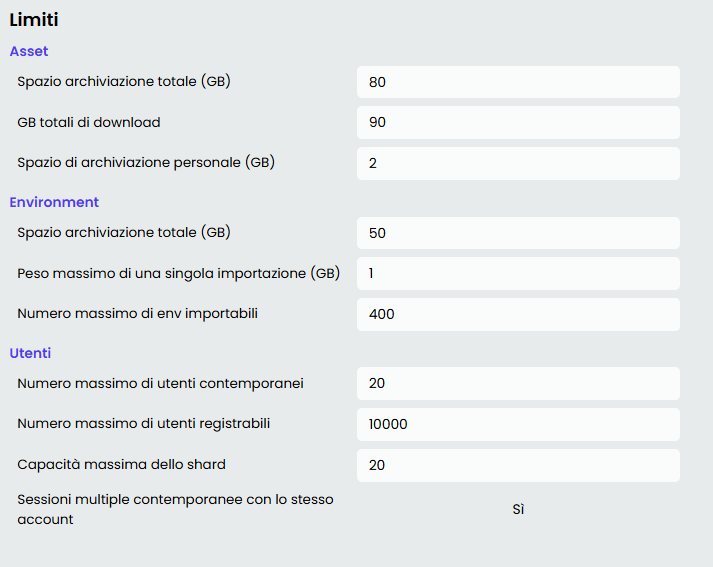Edit the personal storage space field

[x=518, y=163]
